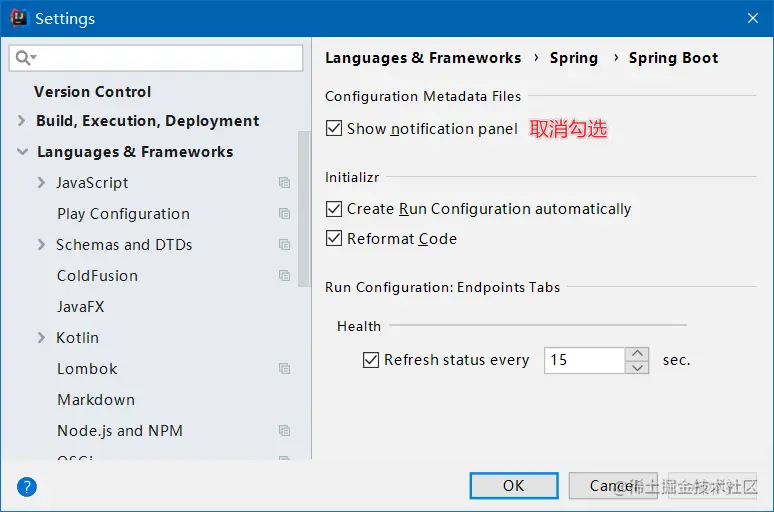Click the Cancel button
774x512 pixels.
(x=613, y=486)
